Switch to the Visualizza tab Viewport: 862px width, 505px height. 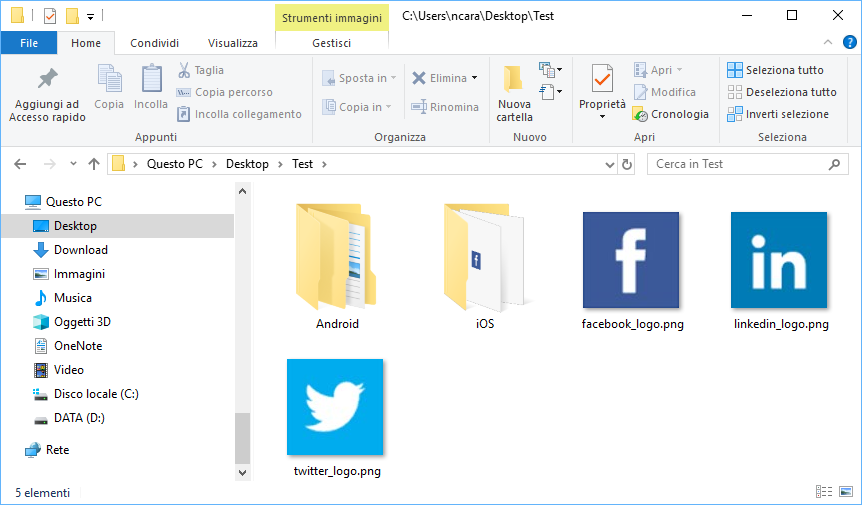[x=233, y=43]
